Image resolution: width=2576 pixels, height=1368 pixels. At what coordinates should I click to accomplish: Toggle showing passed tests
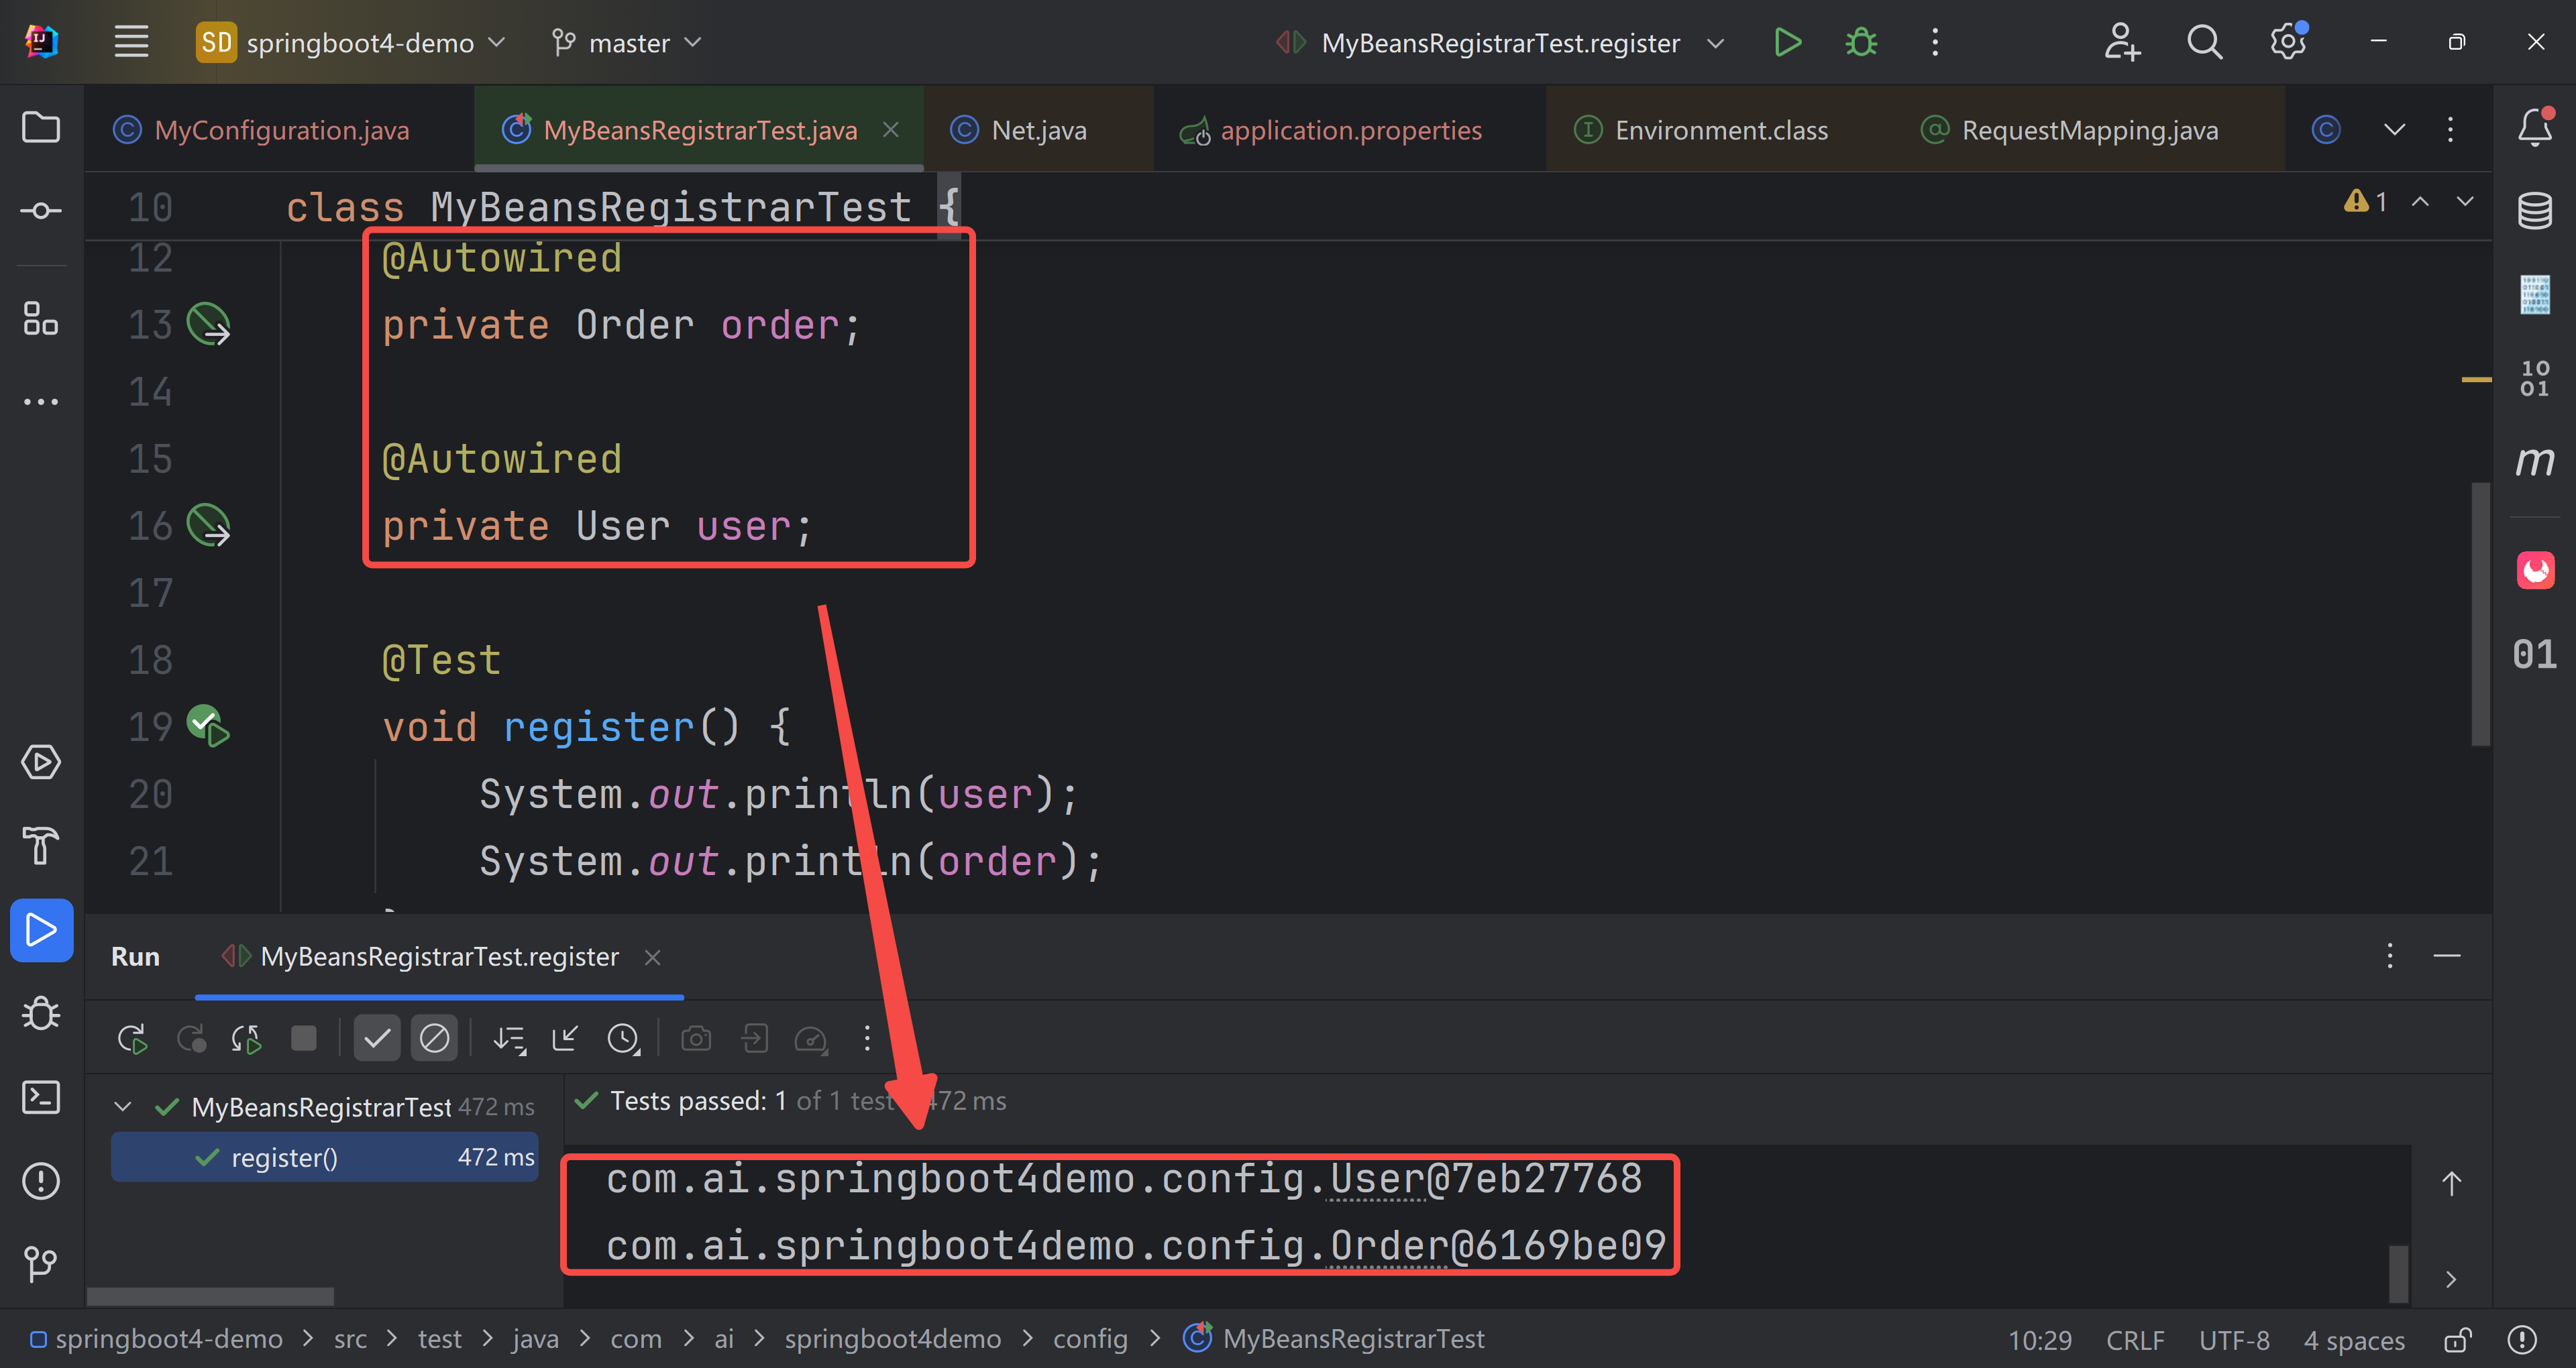point(377,1038)
